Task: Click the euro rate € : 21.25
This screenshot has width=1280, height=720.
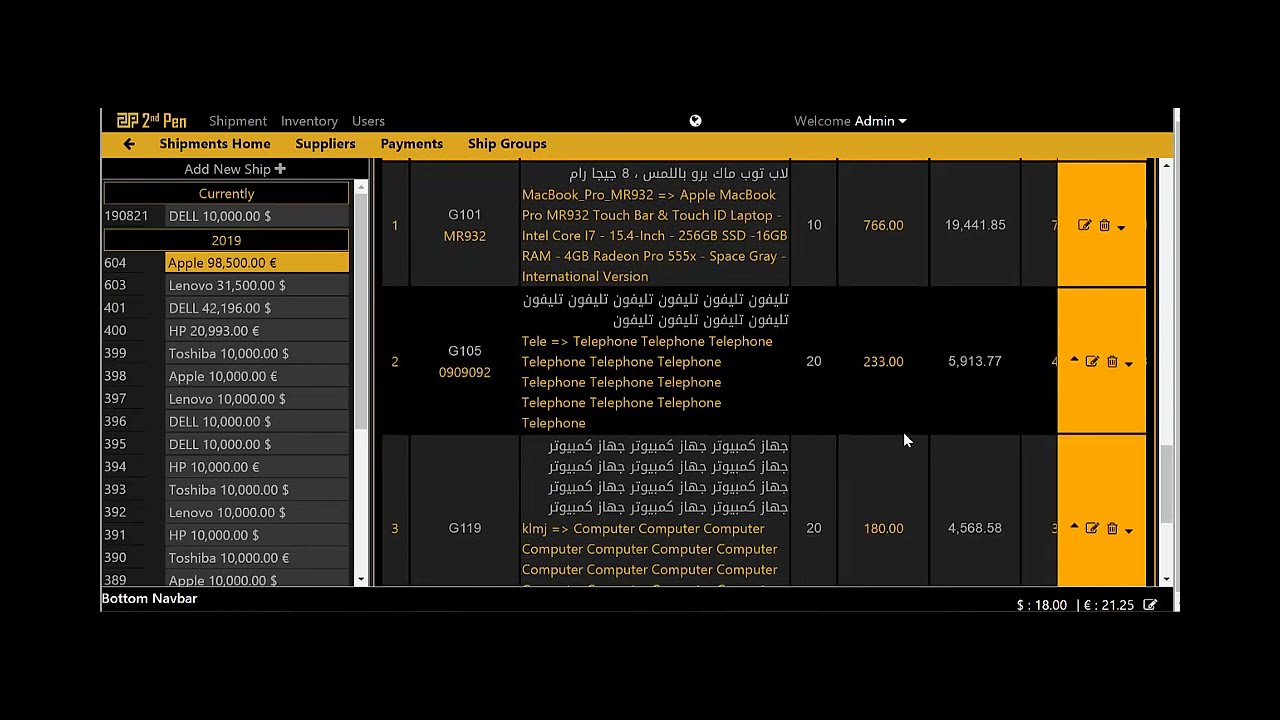Action: click(x=1108, y=605)
